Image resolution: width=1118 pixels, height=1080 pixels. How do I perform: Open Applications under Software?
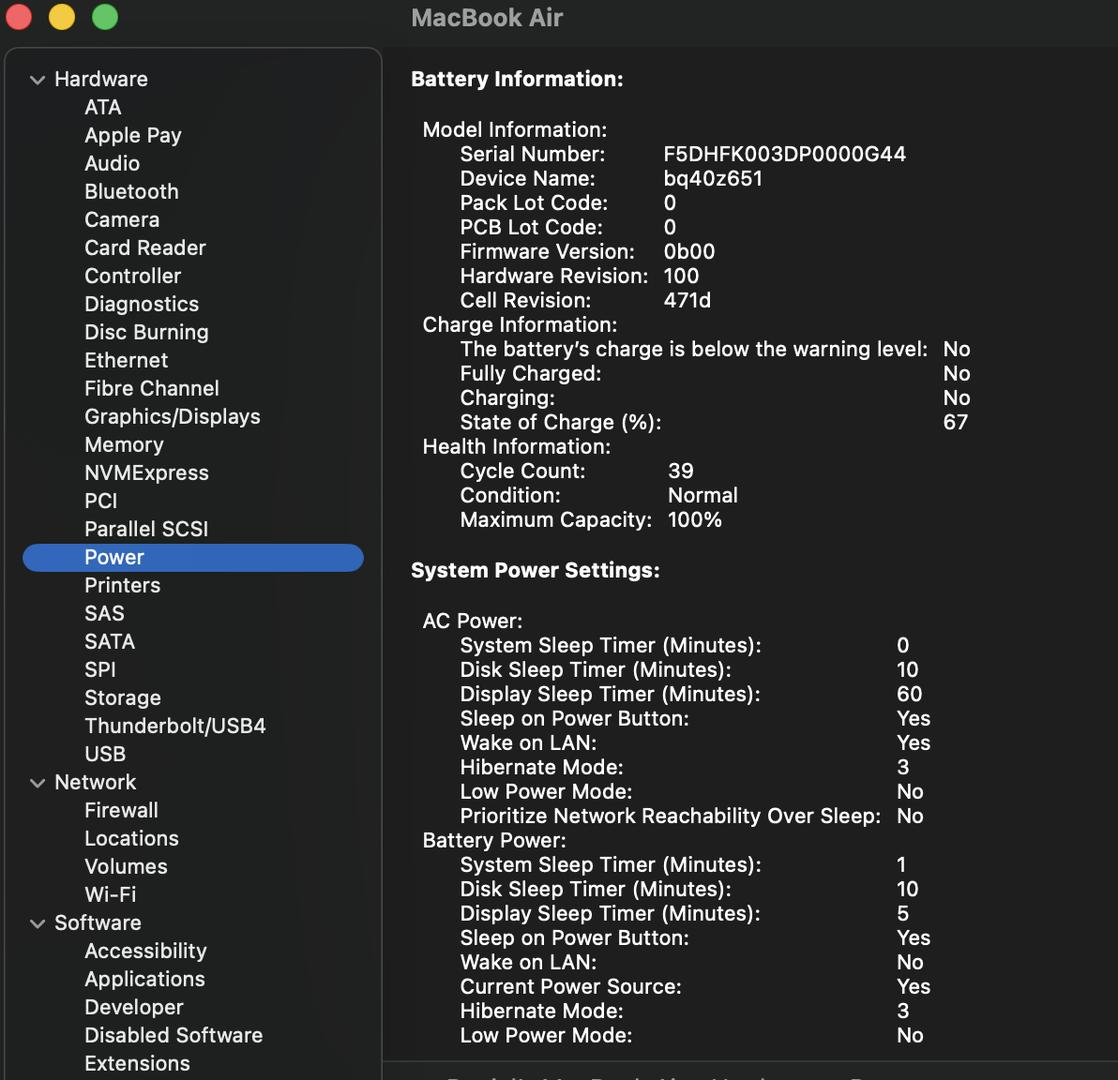144,979
